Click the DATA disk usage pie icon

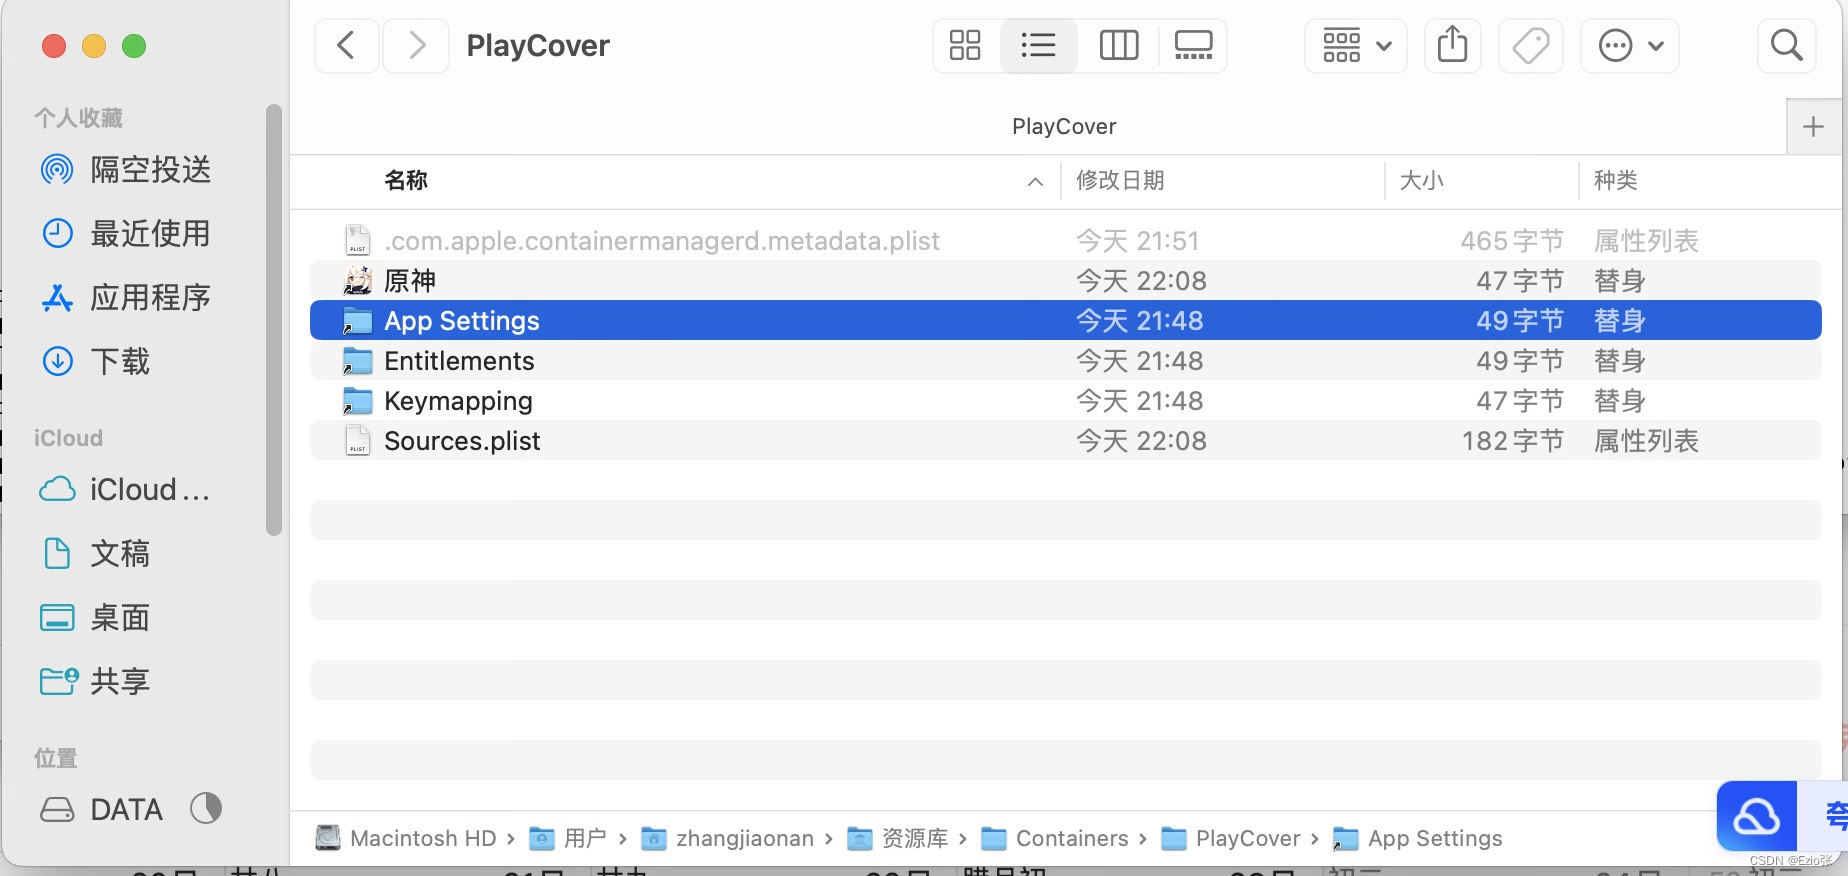coord(206,808)
